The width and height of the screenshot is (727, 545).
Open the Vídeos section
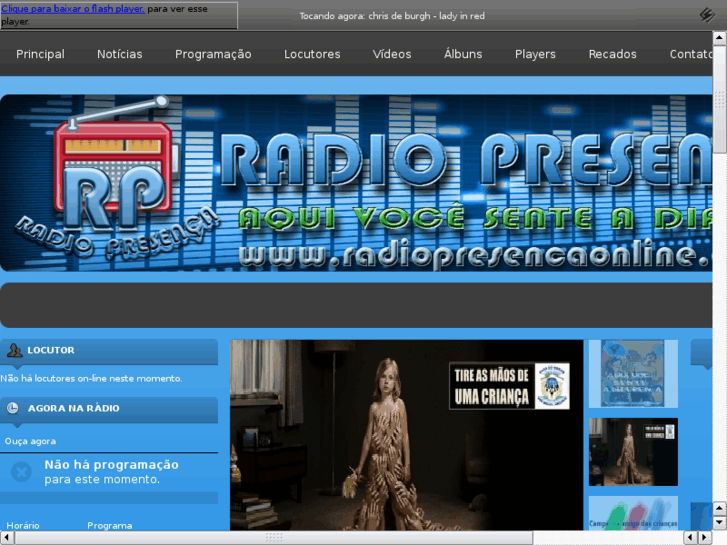392,54
